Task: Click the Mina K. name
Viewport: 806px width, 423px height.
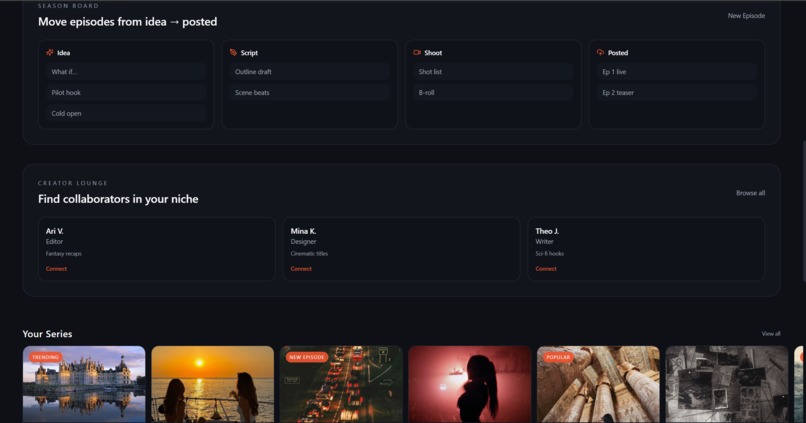Action: [303, 231]
